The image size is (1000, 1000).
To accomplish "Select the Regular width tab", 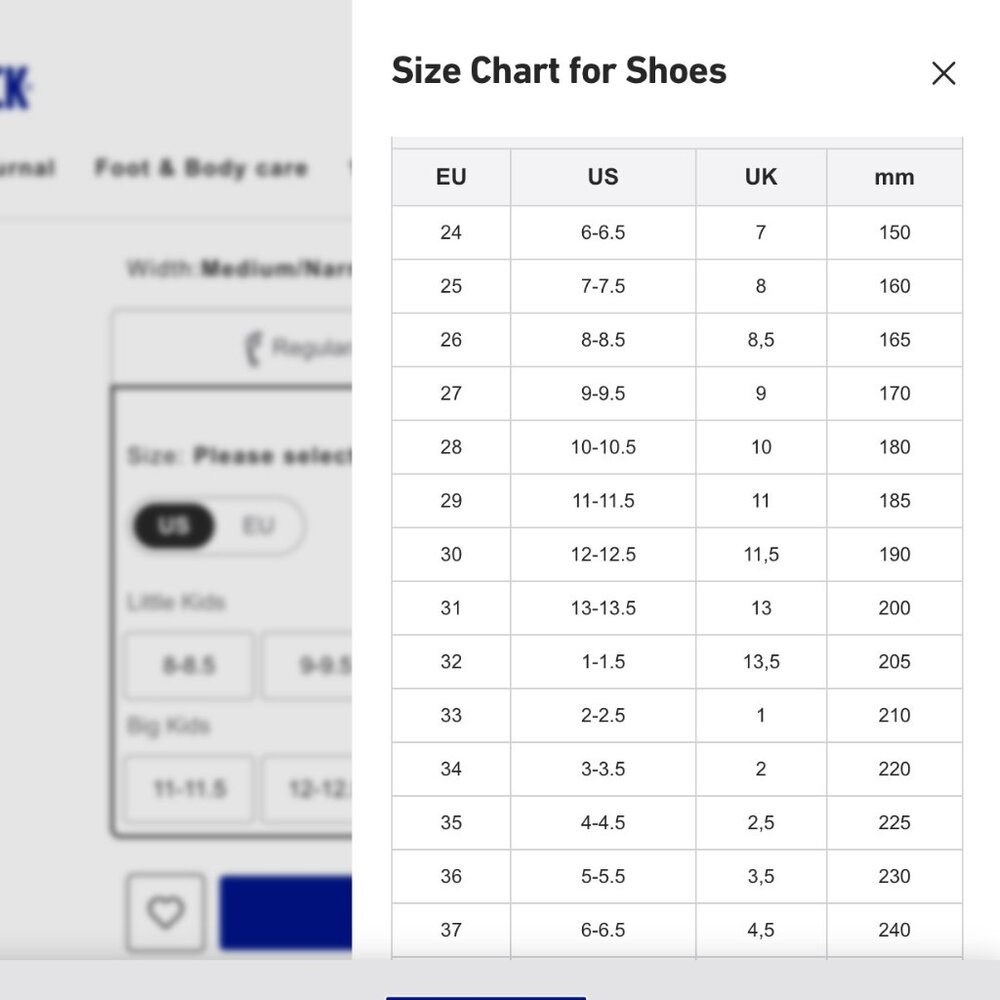I will 300,348.
